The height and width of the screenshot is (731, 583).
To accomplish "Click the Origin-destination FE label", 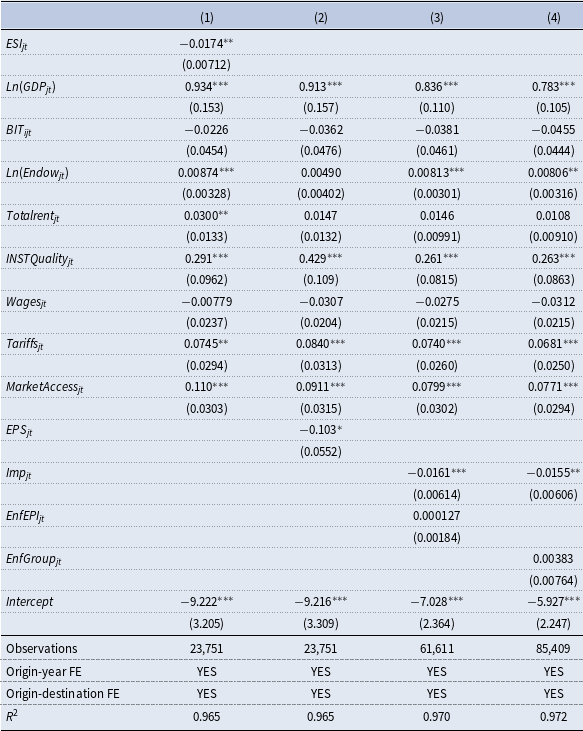I will [63, 694].
